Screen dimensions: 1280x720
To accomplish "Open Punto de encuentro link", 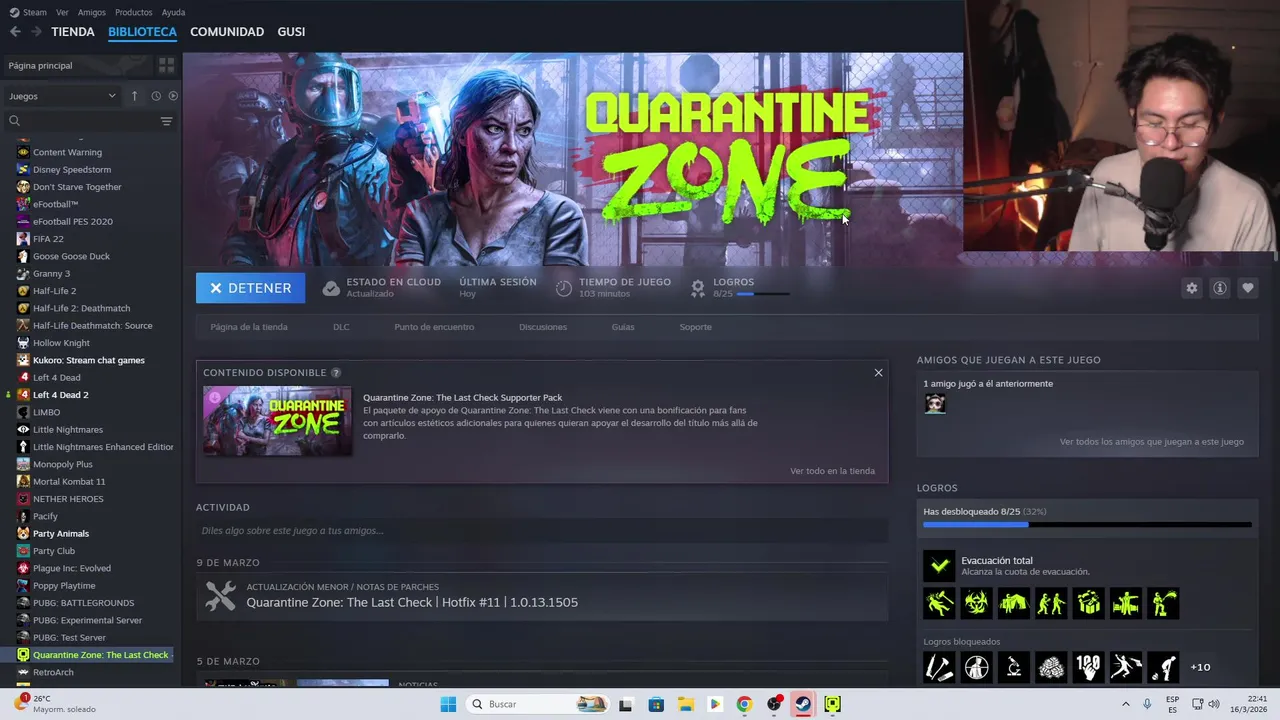I will [x=434, y=327].
